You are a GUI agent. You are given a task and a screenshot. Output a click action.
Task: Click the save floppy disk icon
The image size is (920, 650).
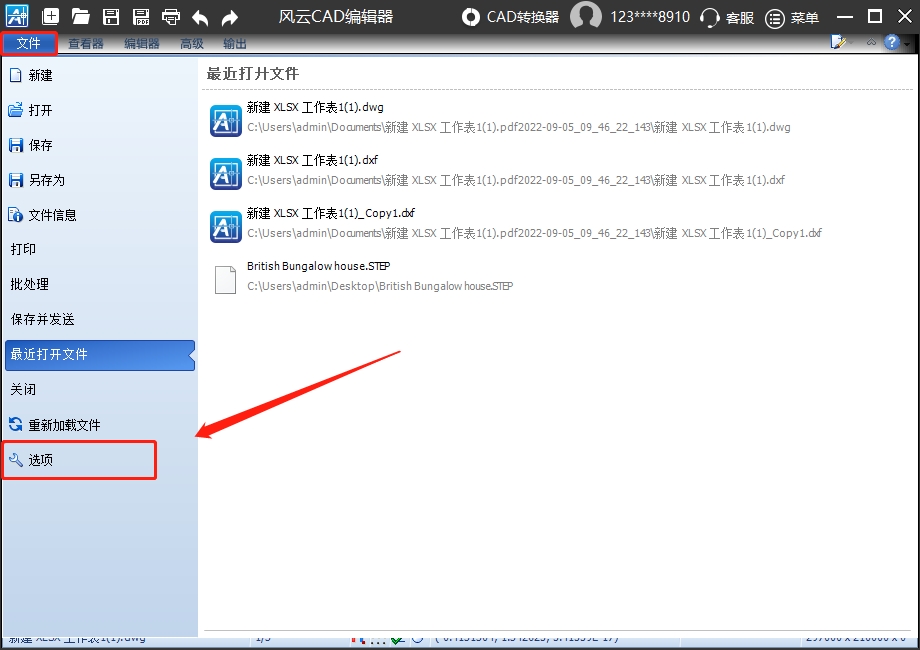[111, 17]
